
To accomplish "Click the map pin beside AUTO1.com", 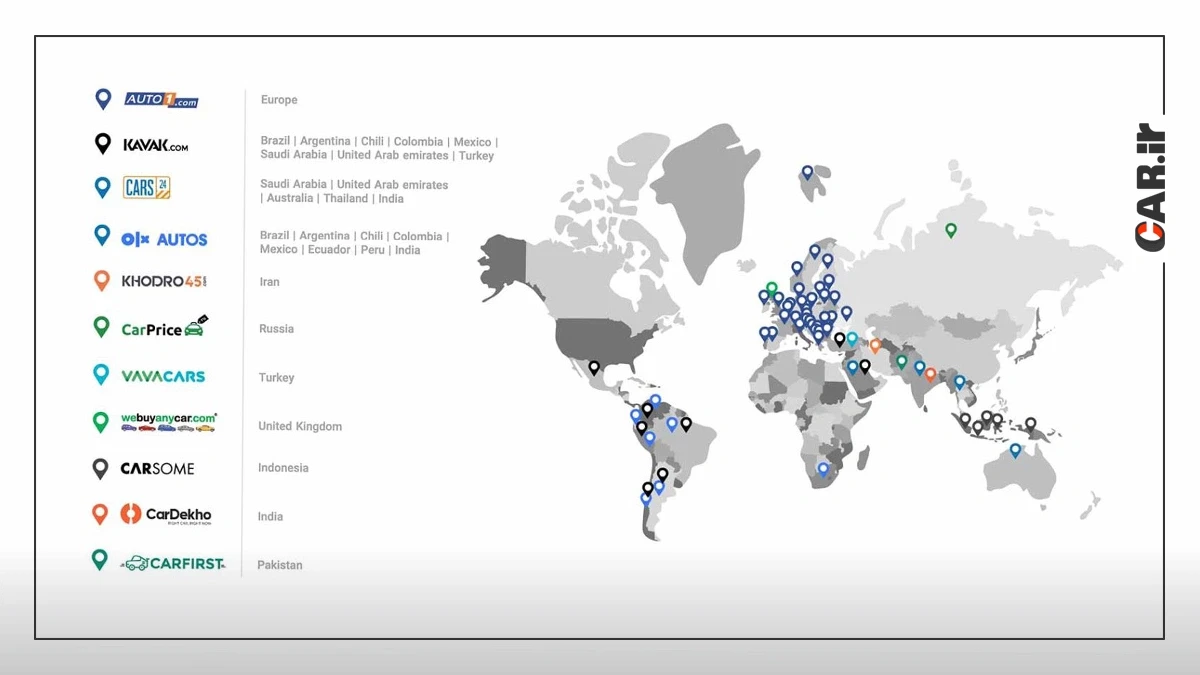I will [102, 99].
